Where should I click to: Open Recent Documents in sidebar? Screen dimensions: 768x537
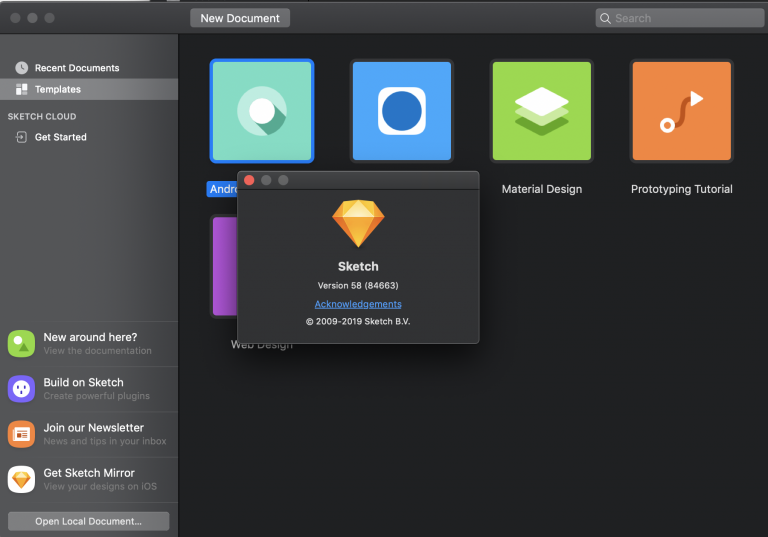(89, 68)
